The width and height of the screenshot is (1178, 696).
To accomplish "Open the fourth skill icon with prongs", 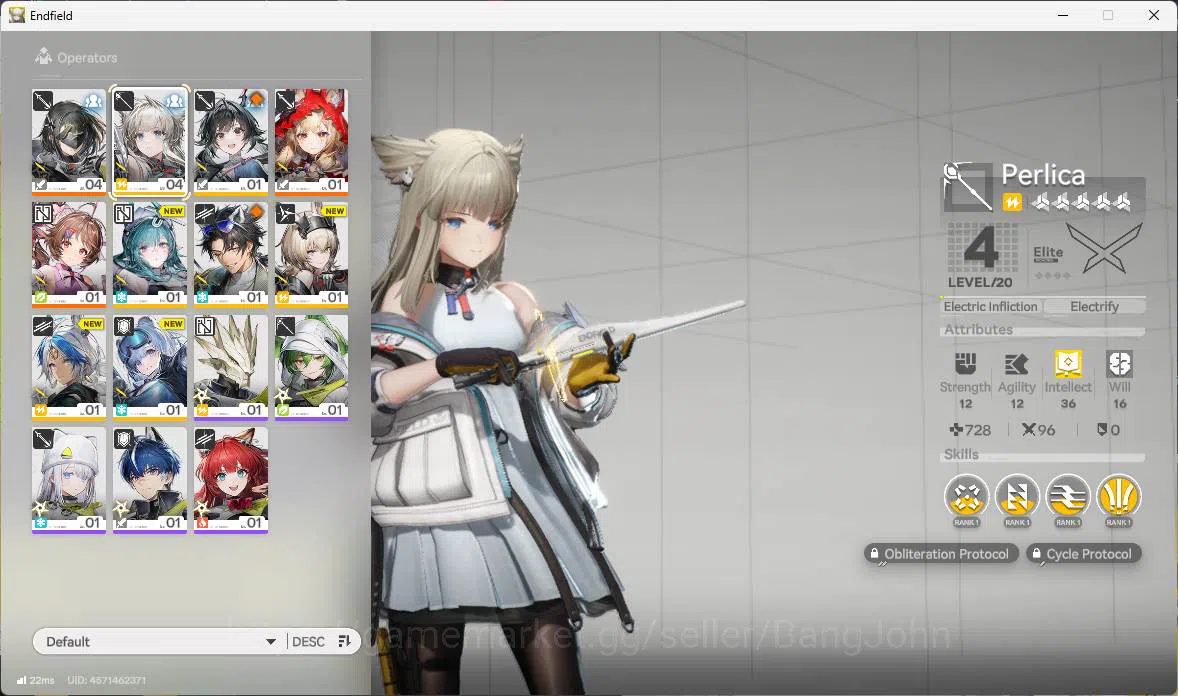I will (x=1119, y=498).
